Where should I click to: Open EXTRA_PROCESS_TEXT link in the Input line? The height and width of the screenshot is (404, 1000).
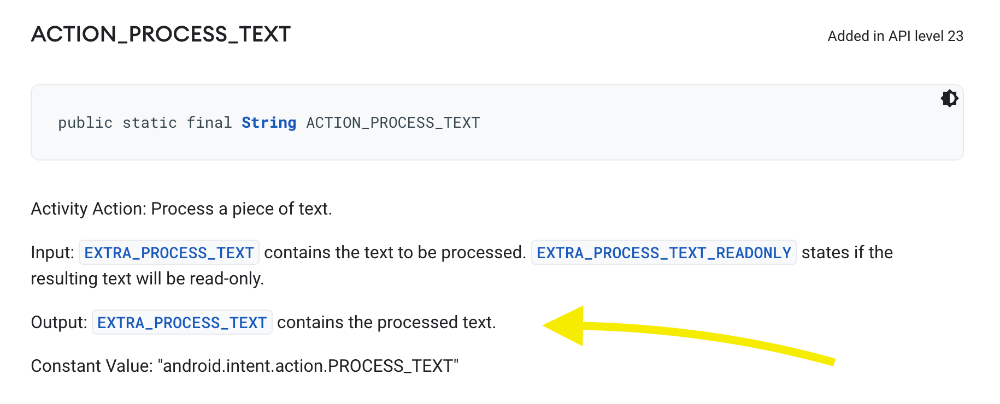click(x=170, y=252)
